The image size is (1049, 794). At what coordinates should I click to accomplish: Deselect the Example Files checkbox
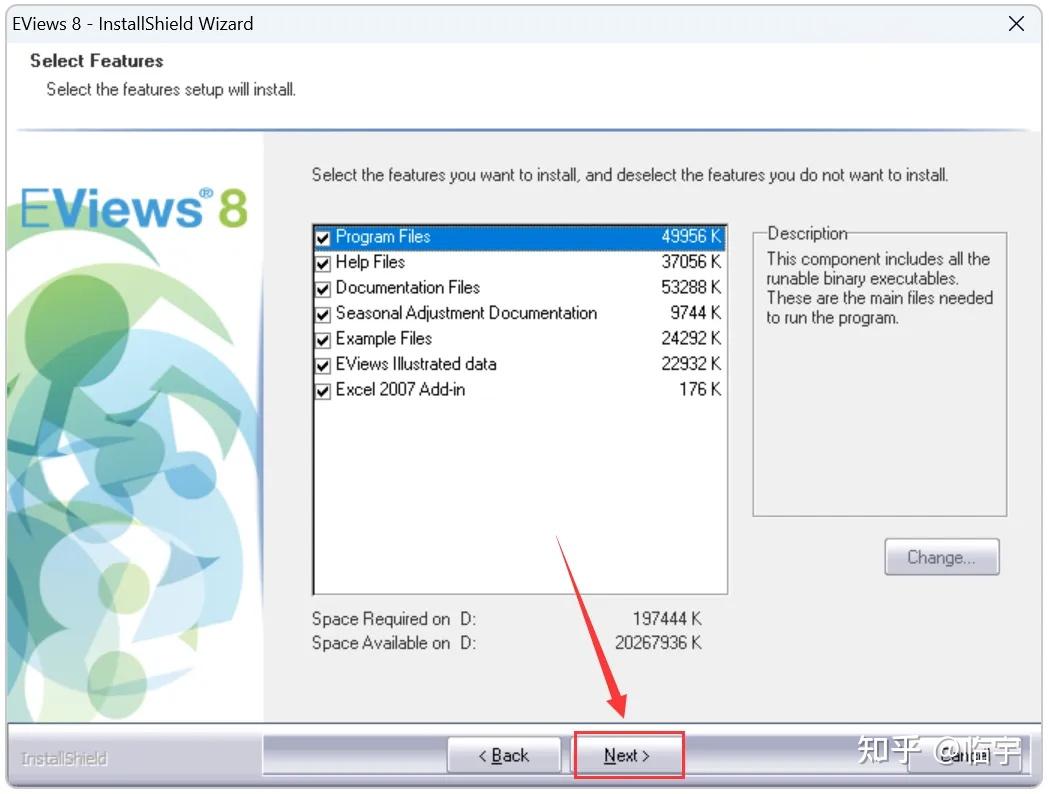[x=322, y=338]
